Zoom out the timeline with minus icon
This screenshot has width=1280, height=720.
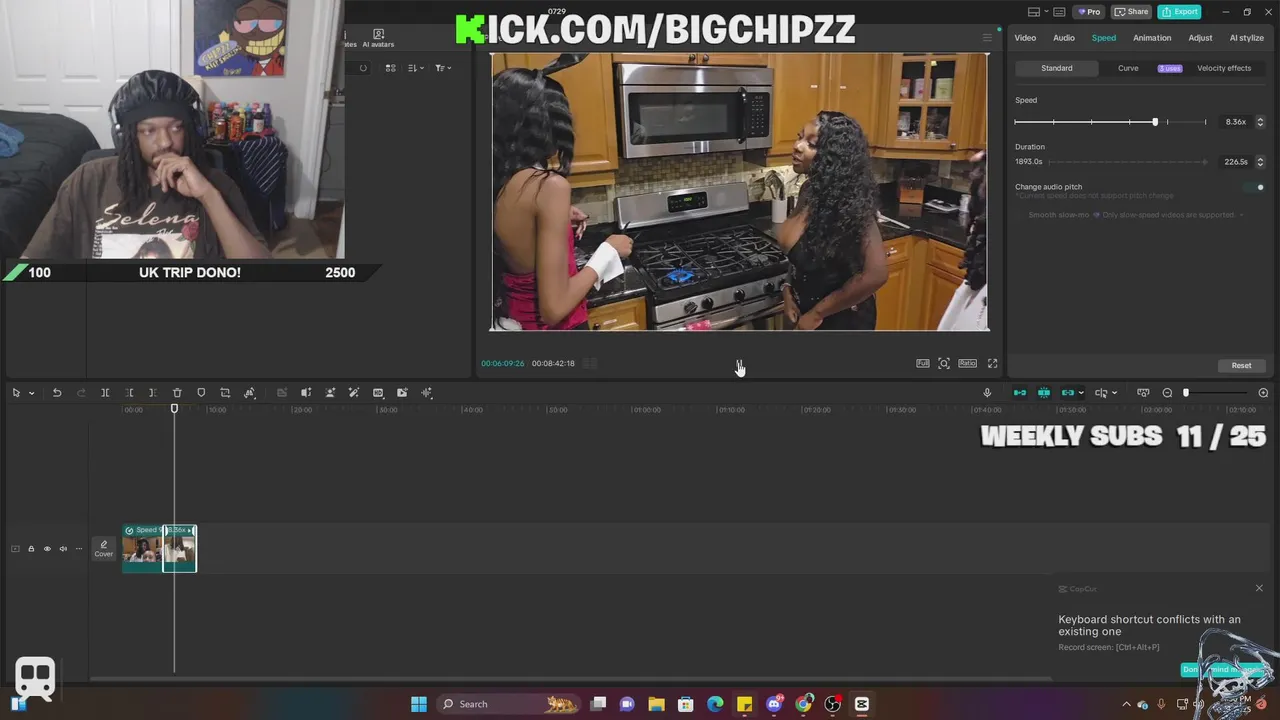coord(1167,393)
